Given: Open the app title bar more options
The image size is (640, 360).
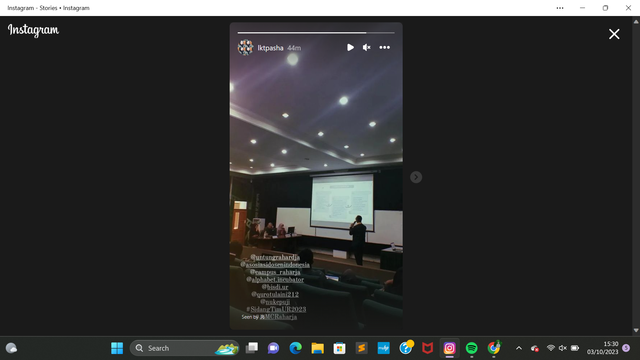Looking at the screenshot, I should coord(560,8).
